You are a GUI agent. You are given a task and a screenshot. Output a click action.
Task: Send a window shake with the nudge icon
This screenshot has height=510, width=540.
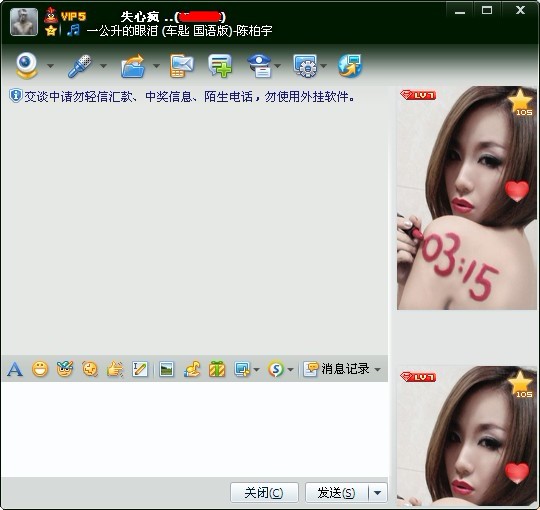90,369
